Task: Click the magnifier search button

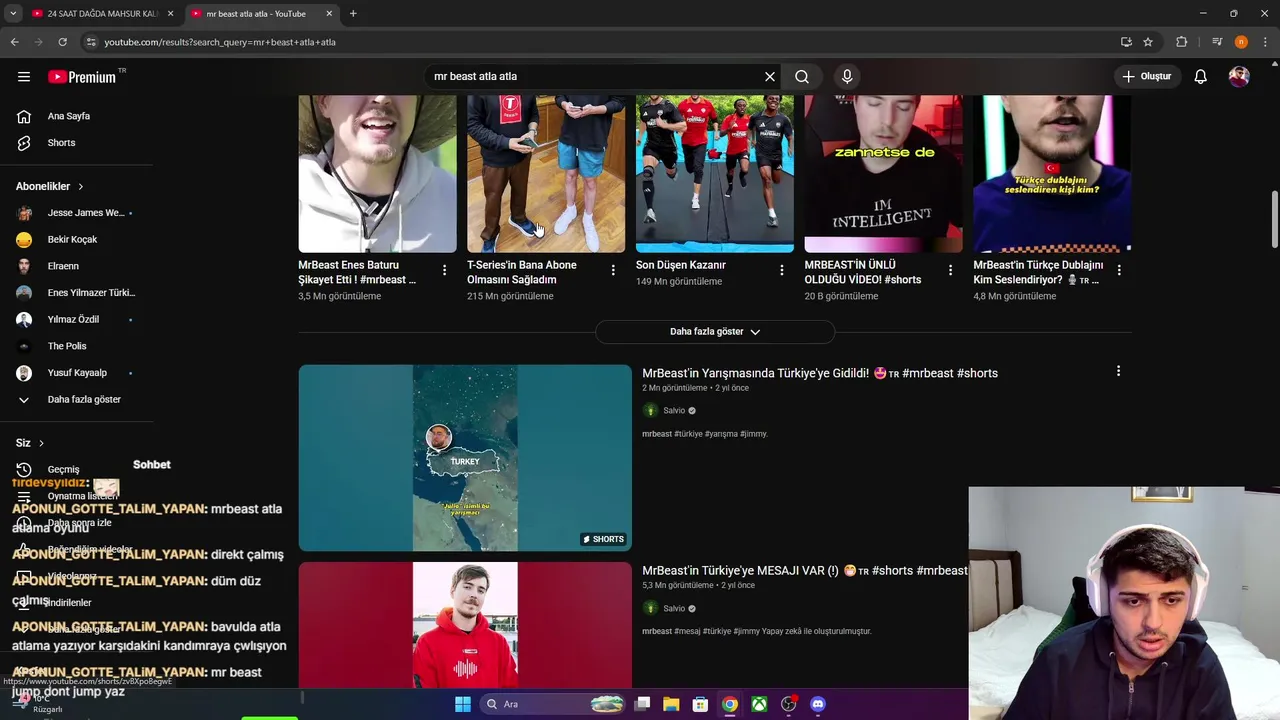Action: point(802,76)
